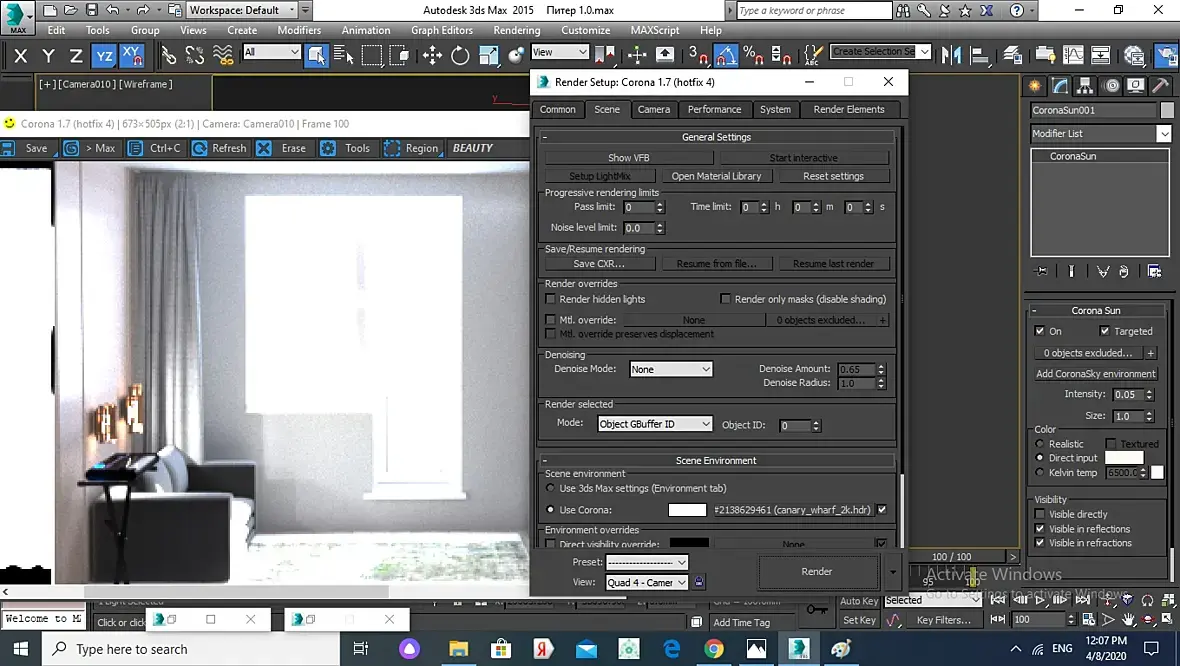Toggle the Percent Snap icon

click(x=753, y=55)
